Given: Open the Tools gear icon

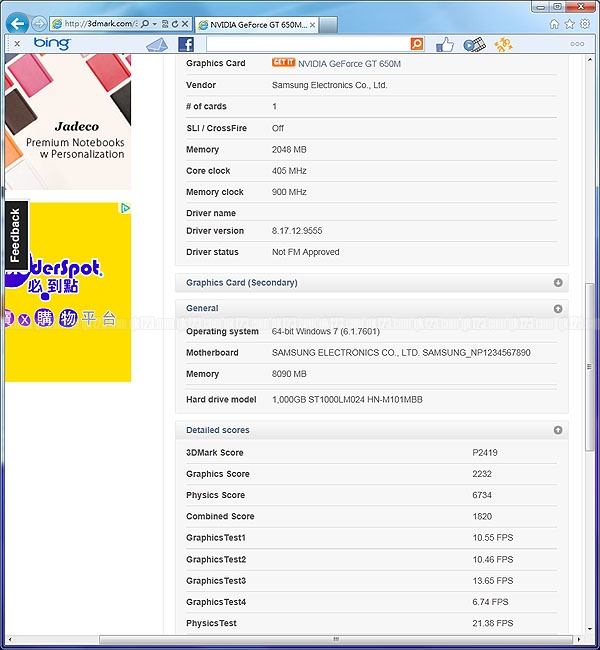Looking at the screenshot, I should [585, 24].
